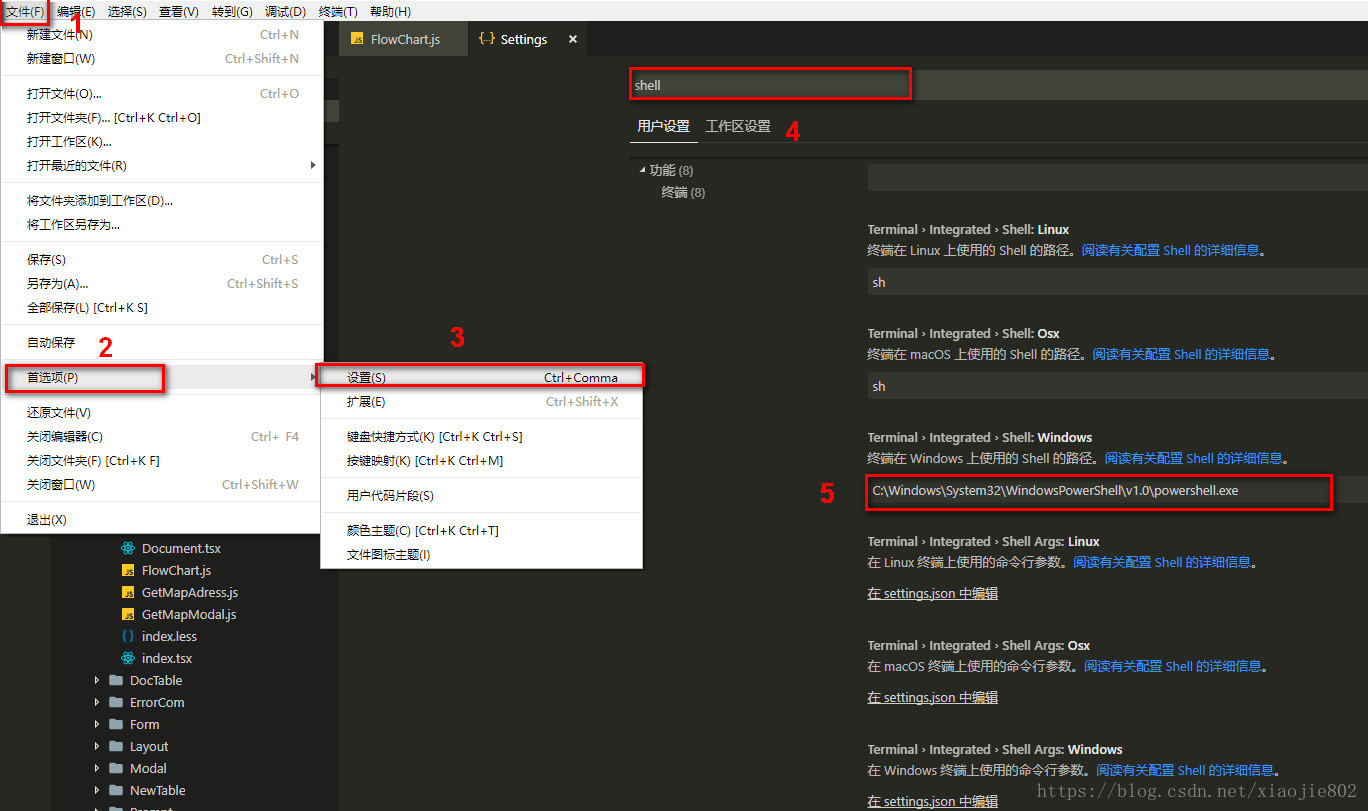
Task: Choose 关闭文件夹(F) menu entry
Action: click(162, 461)
